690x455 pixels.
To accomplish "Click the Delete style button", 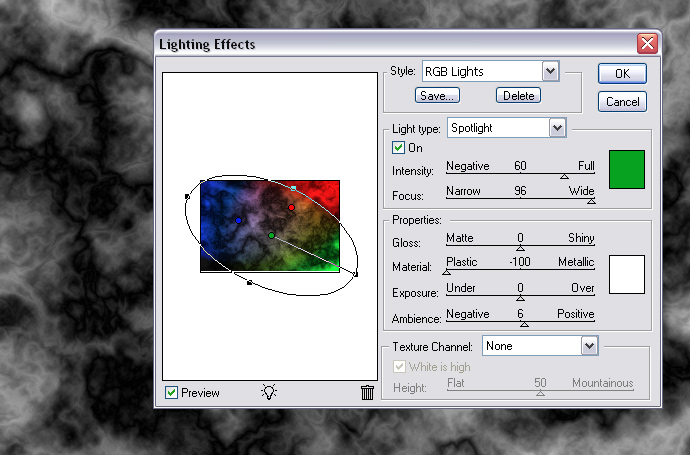I will click(x=518, y=95).
